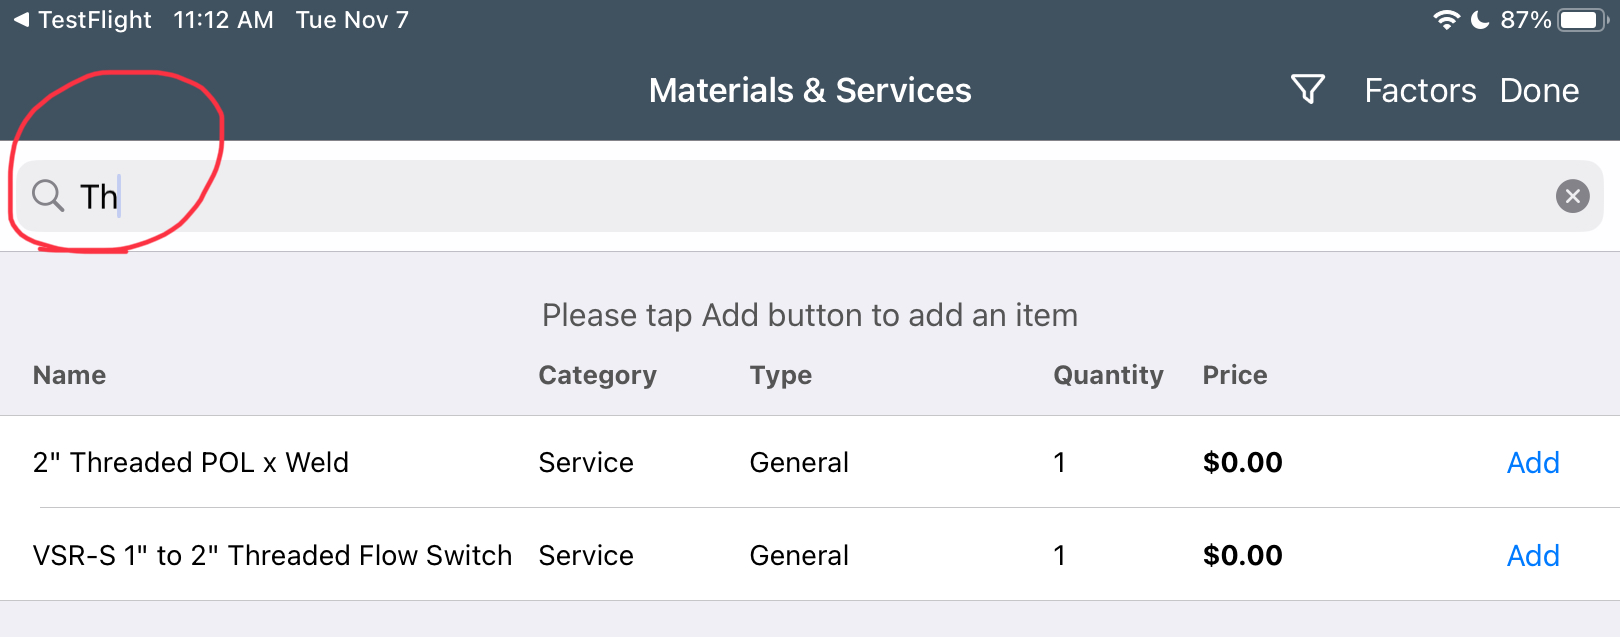Screen dimensions: 1620x637
Task: Tap the back arrow to TestFlight
Action: point(21,20)
